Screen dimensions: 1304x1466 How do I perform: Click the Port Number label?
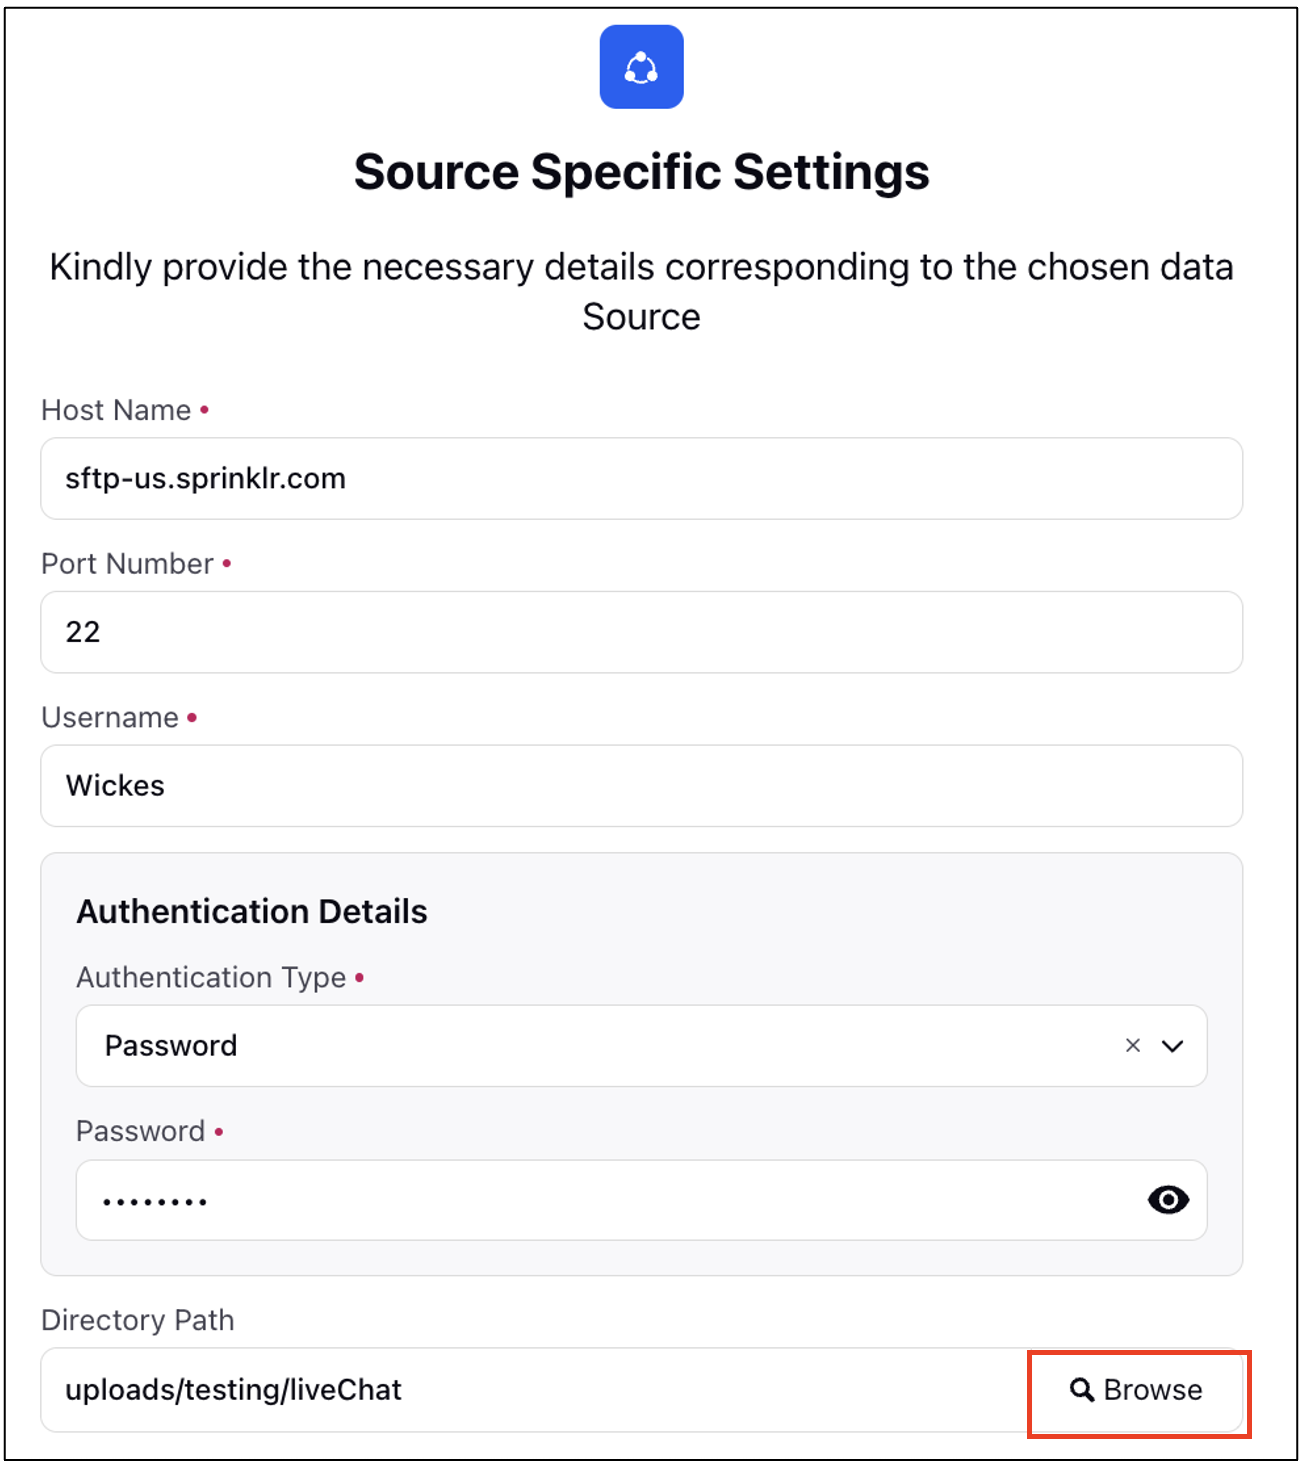tap(127, 564)
